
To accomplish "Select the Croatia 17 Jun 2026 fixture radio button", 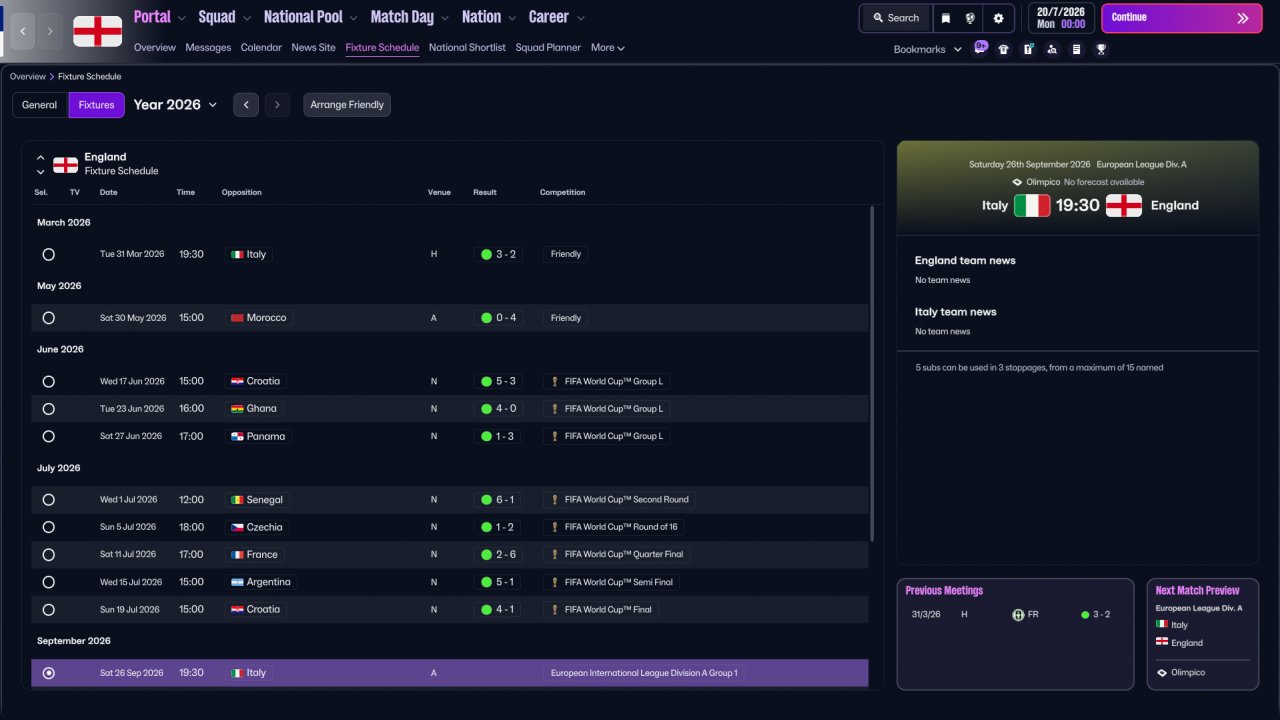I will point(48,382).
